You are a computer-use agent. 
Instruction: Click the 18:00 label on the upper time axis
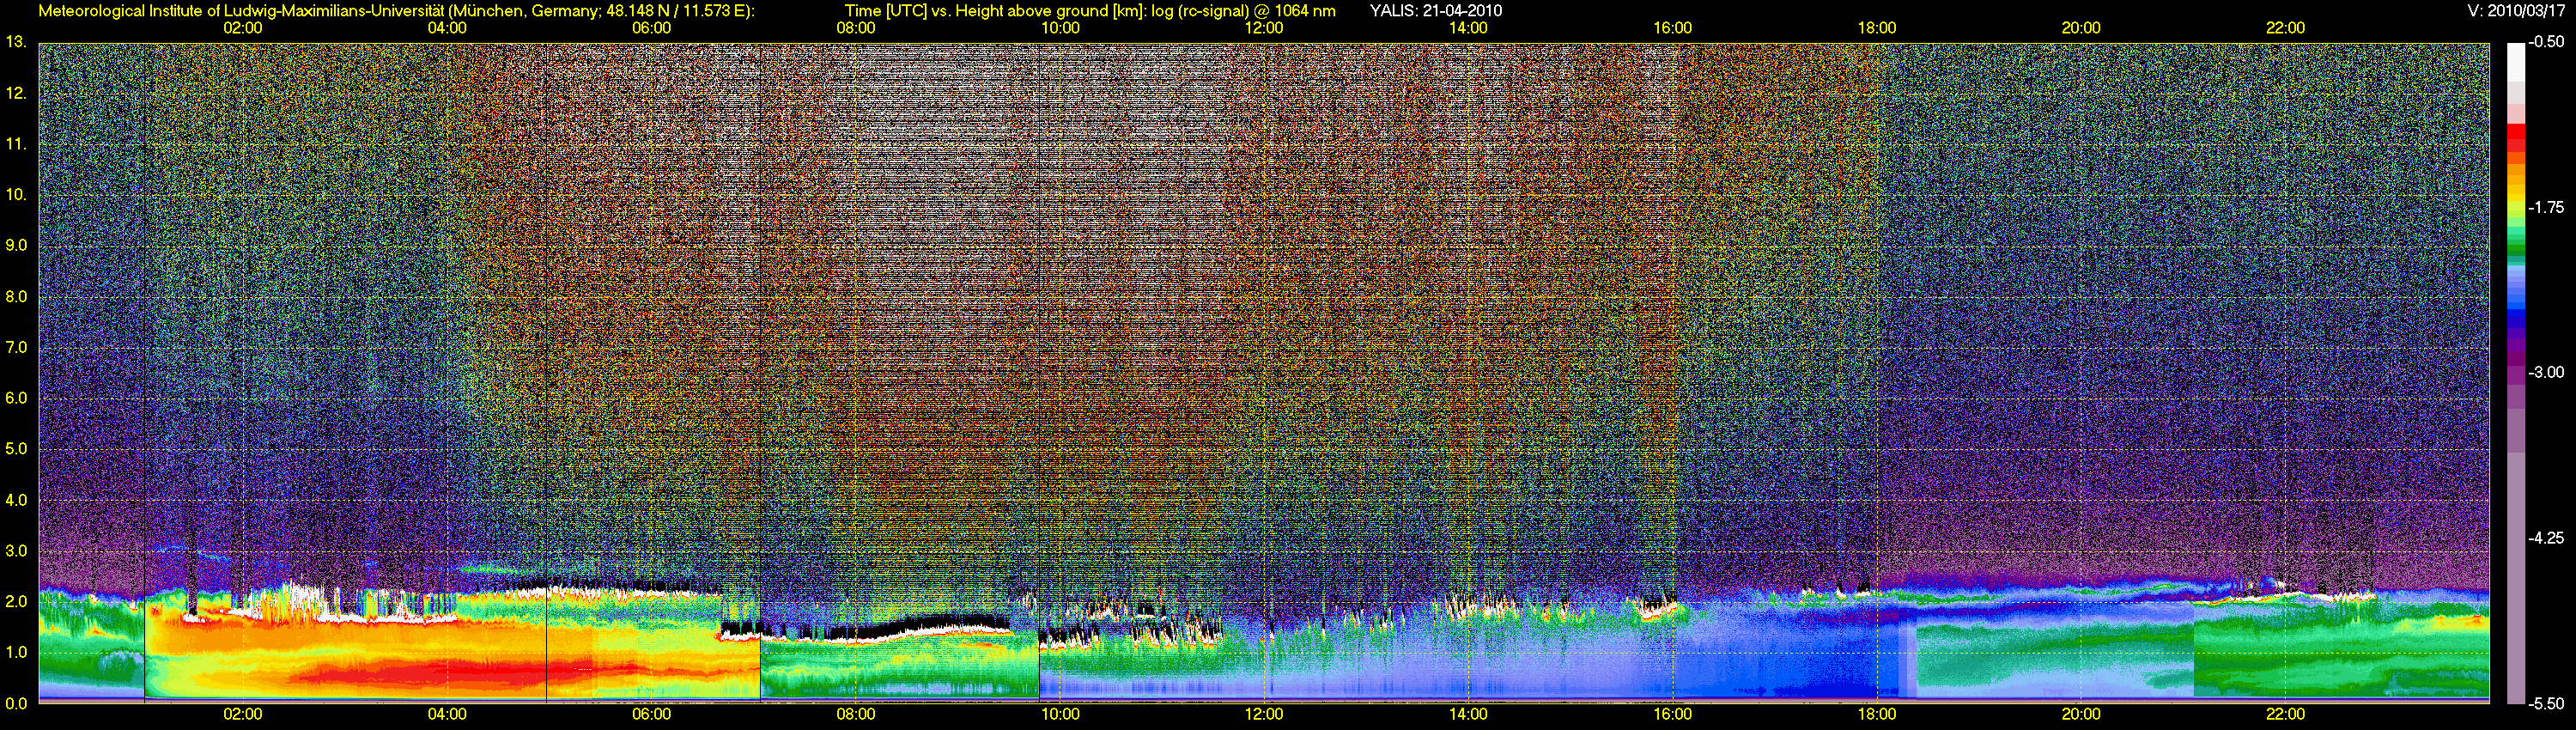[x=1877, y=28]
